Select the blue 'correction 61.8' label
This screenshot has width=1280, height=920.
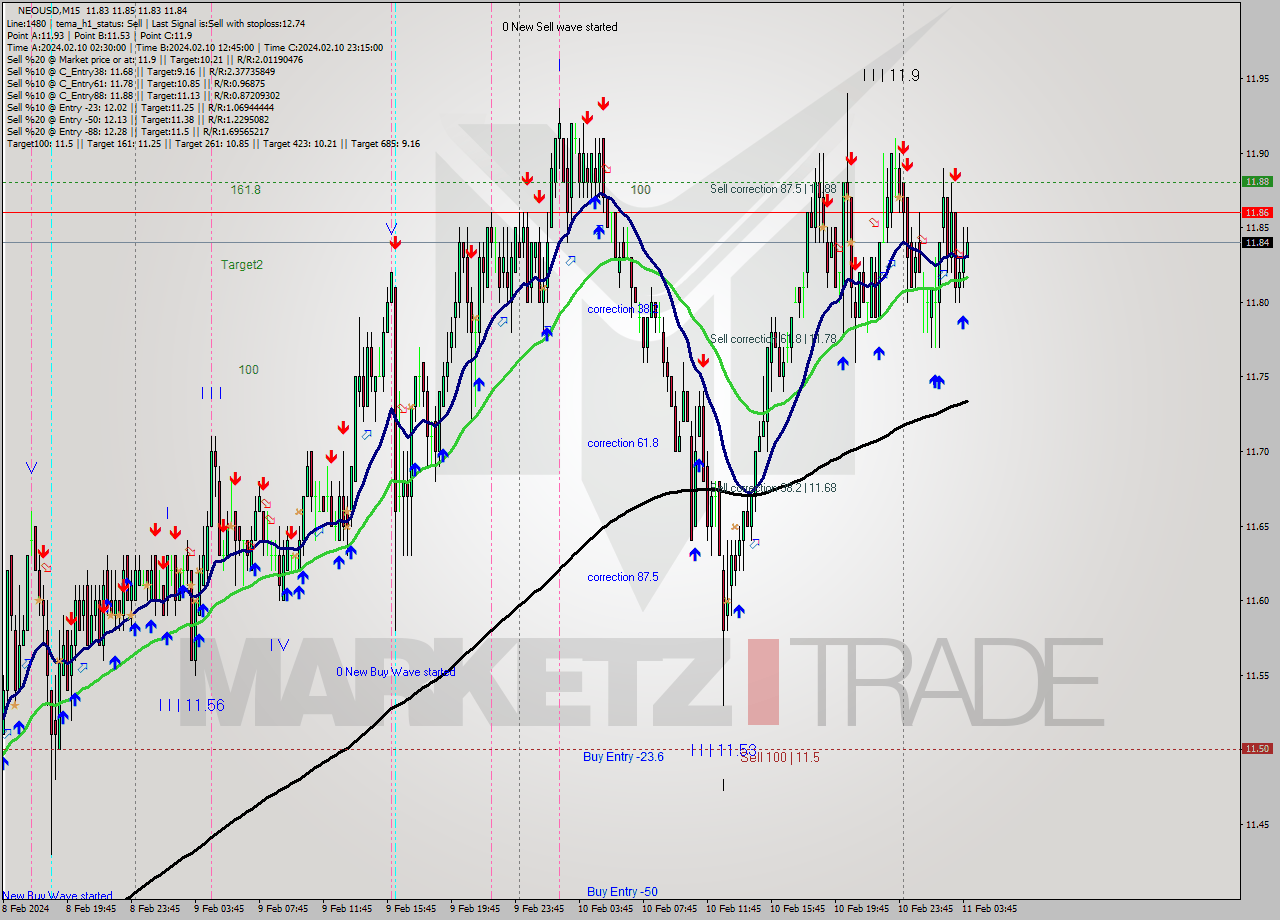click(x=622, y=443)
